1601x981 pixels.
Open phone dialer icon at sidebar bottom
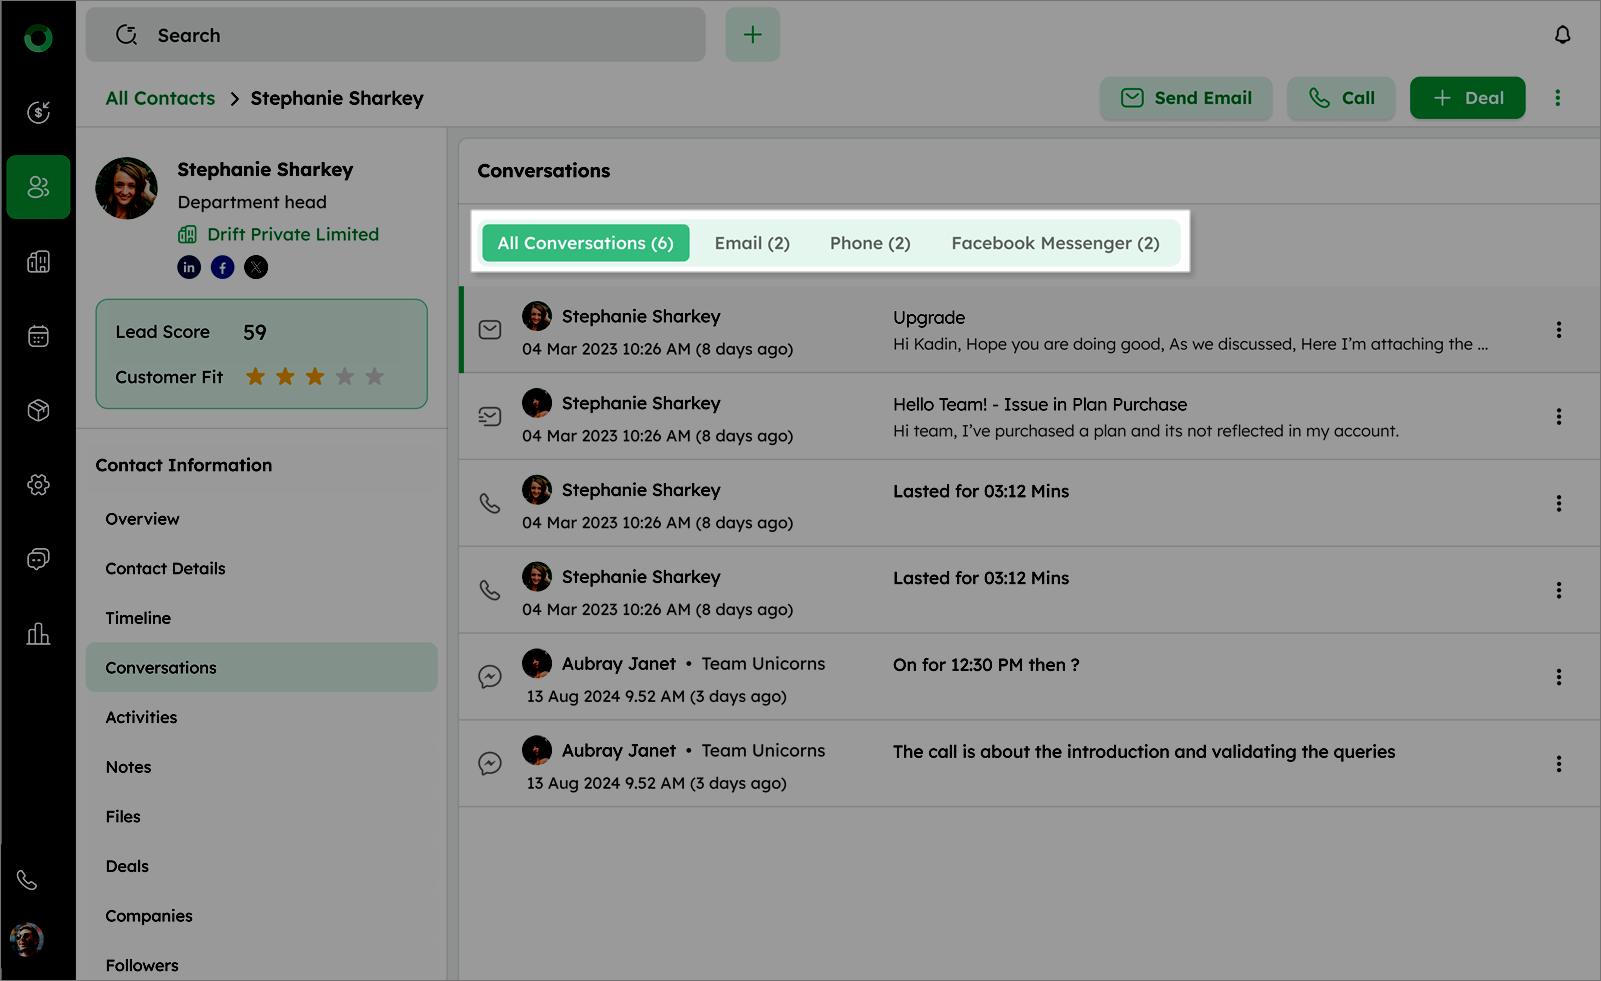point(27,880)
